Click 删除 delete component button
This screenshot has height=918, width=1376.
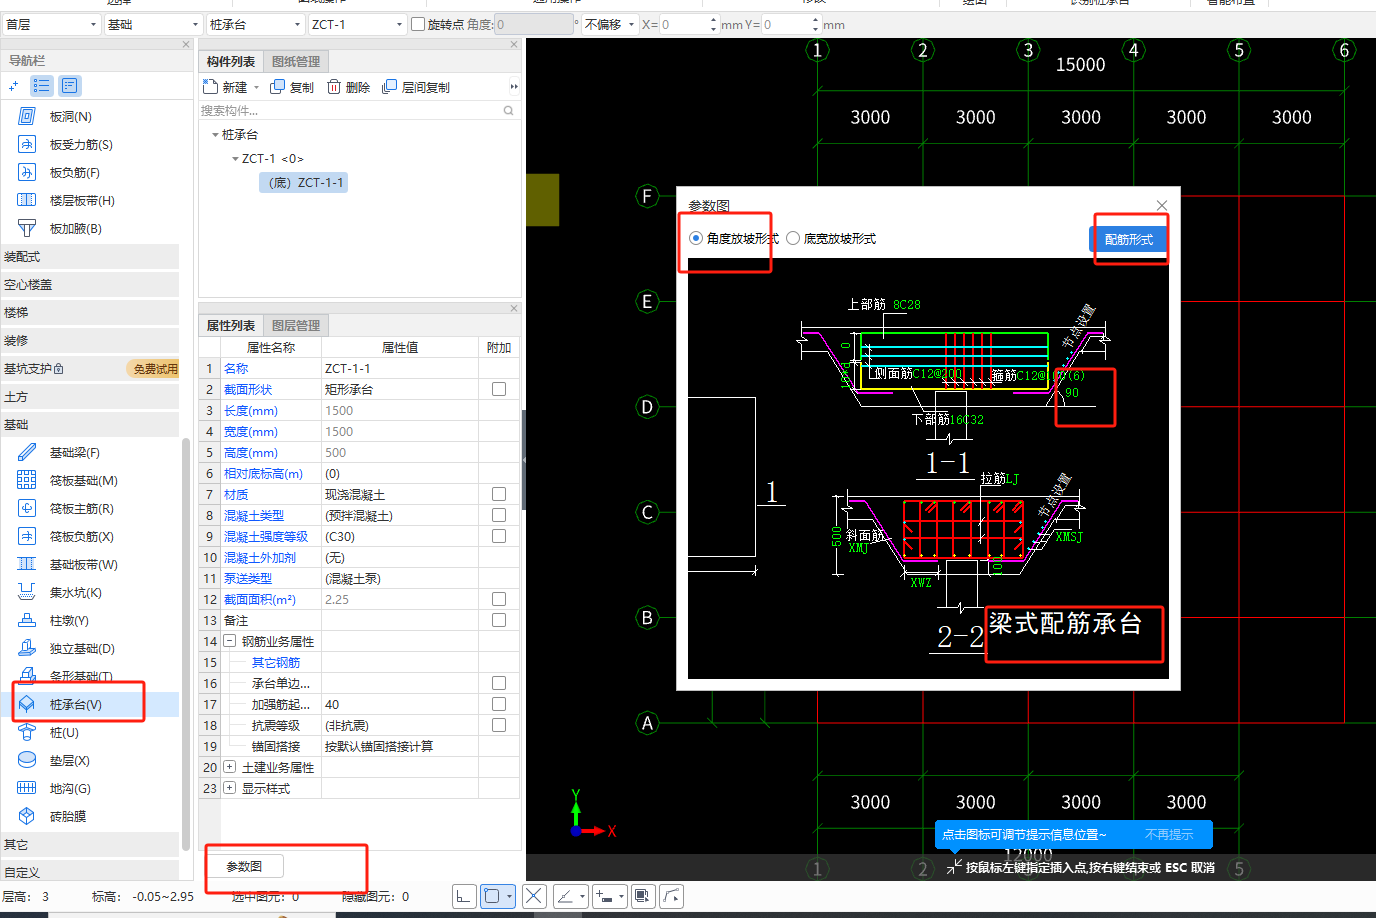(x=348, y=88)
